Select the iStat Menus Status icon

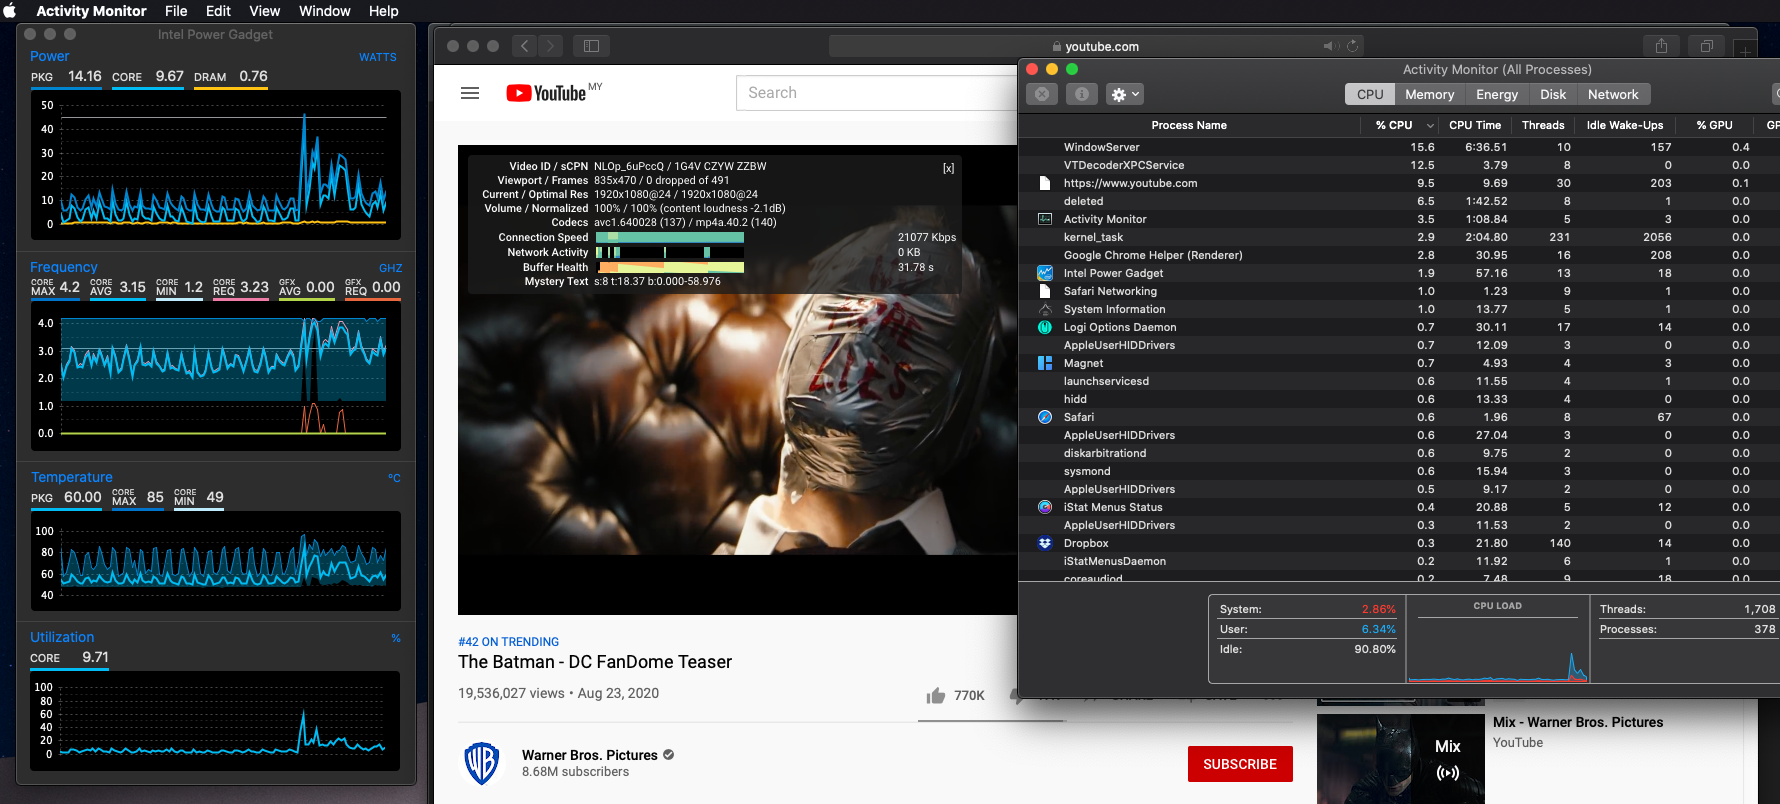click(x=1045, y=507)
